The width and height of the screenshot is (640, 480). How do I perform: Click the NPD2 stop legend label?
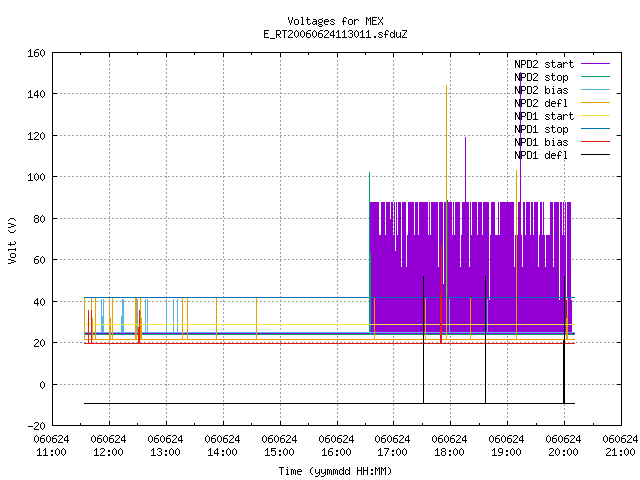point(541,77)
